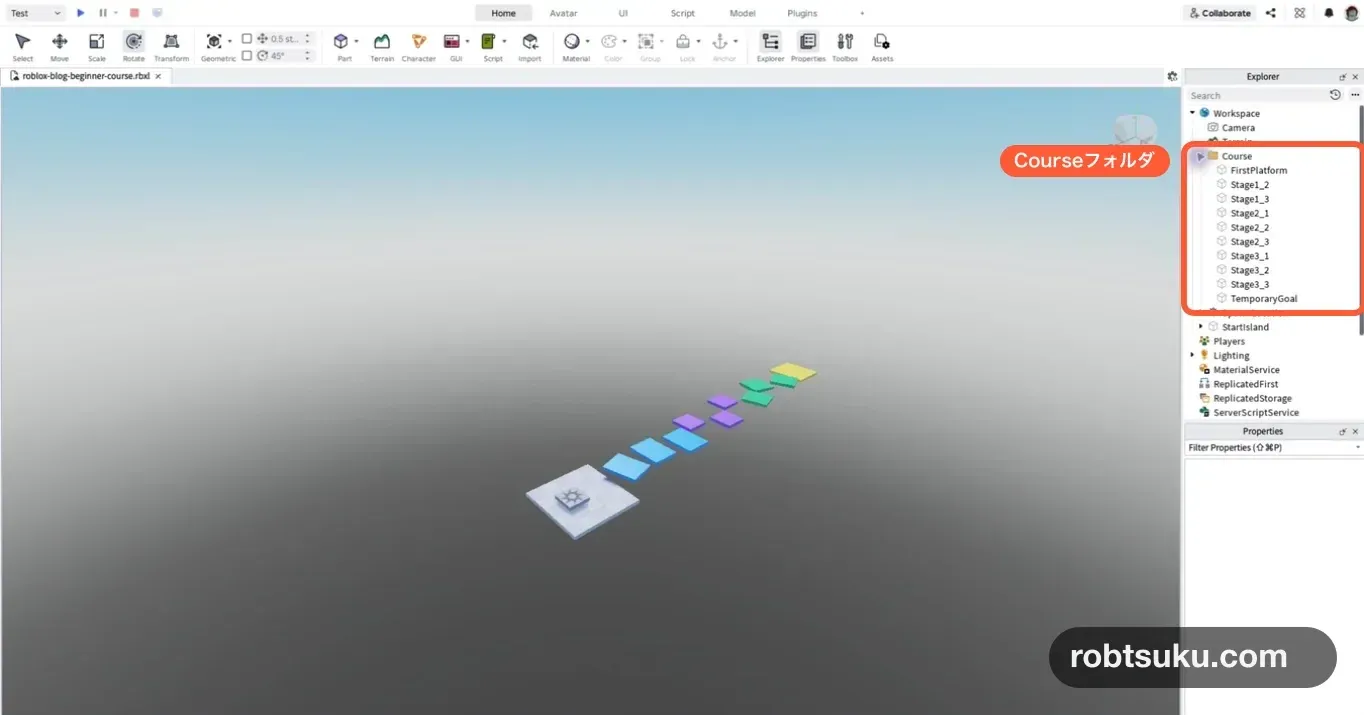Select FirstPlatform in the Explorer

pyautogui.click(x=1258, y=170)
